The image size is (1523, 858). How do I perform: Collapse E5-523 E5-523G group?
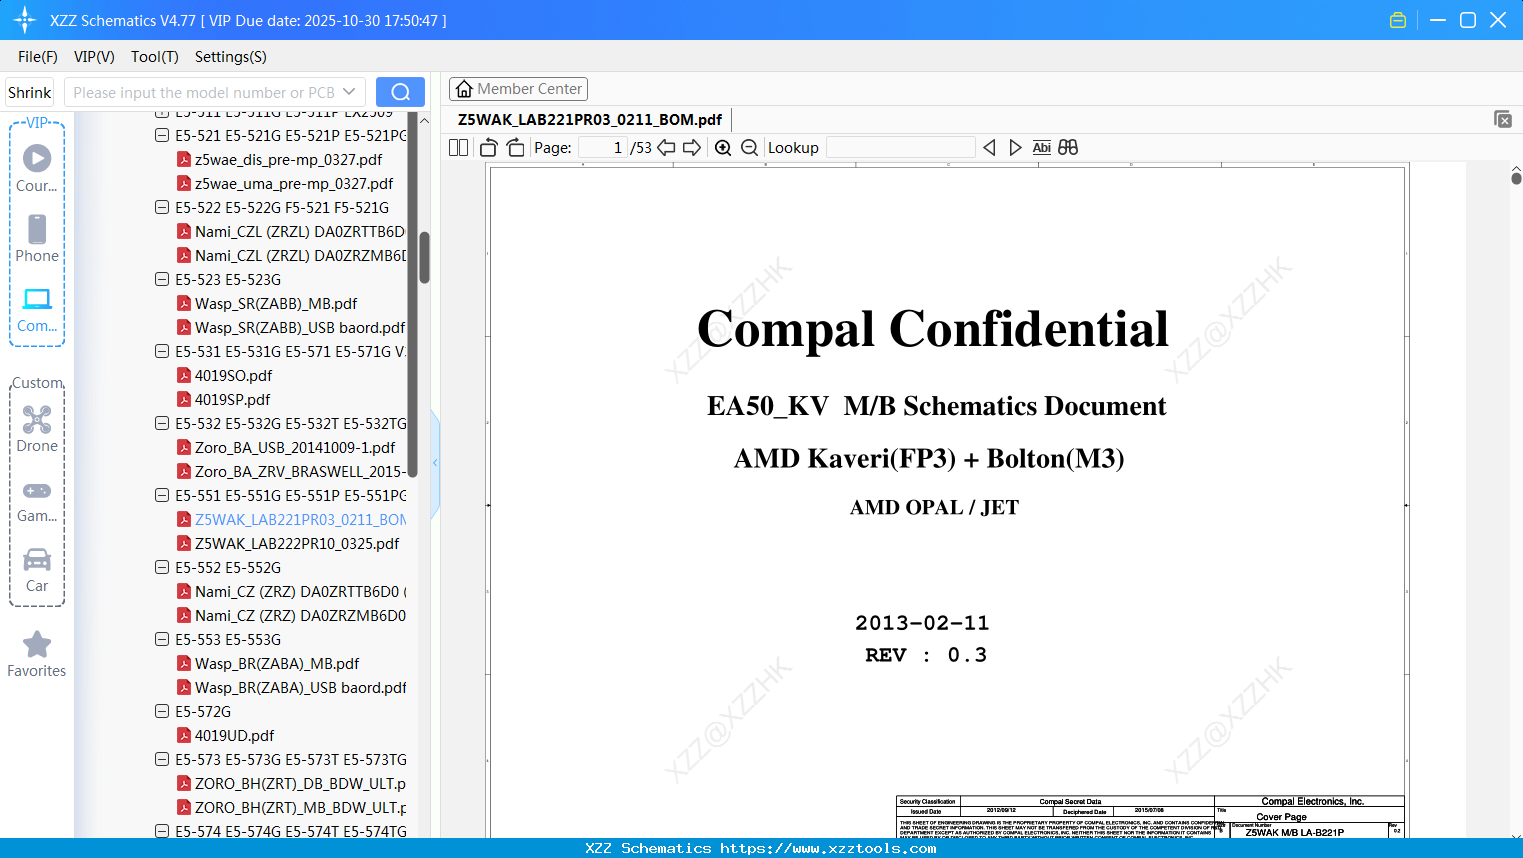tap(162, 279)
